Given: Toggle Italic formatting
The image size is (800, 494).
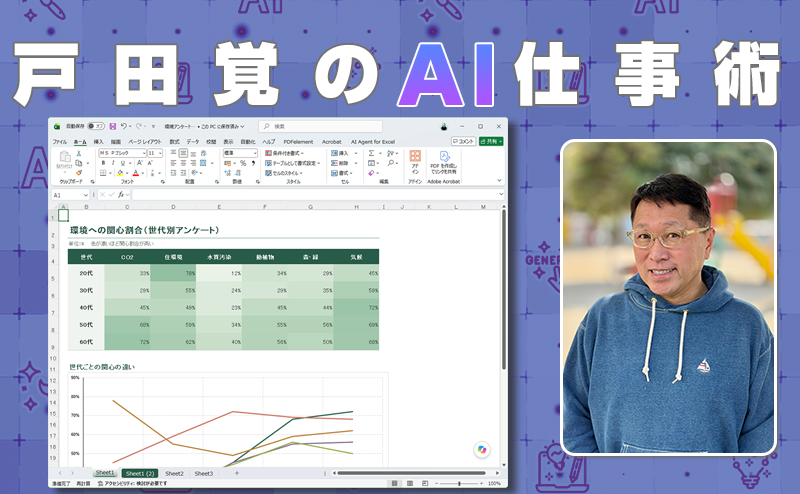Looking at the screenshot, I should [113, 163].
